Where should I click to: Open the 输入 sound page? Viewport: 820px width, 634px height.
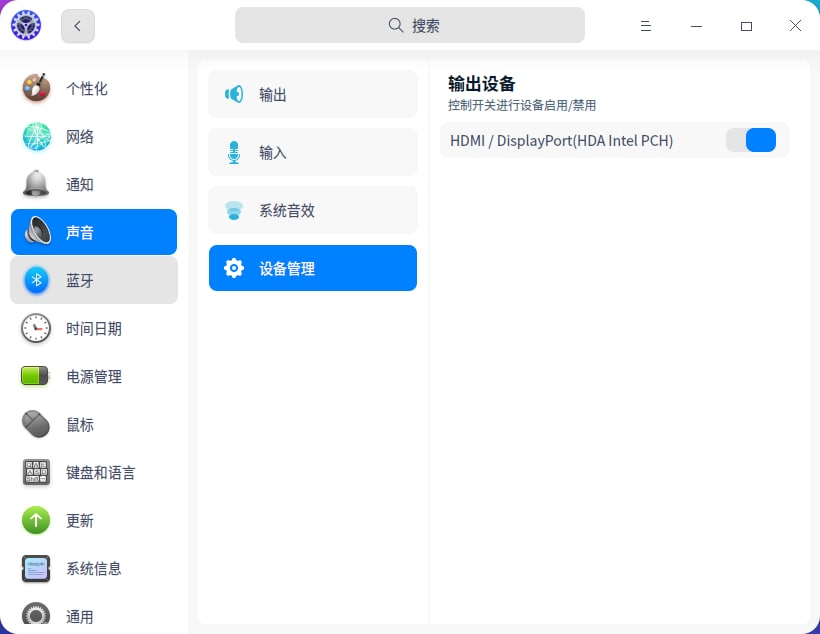click(313, 152)
